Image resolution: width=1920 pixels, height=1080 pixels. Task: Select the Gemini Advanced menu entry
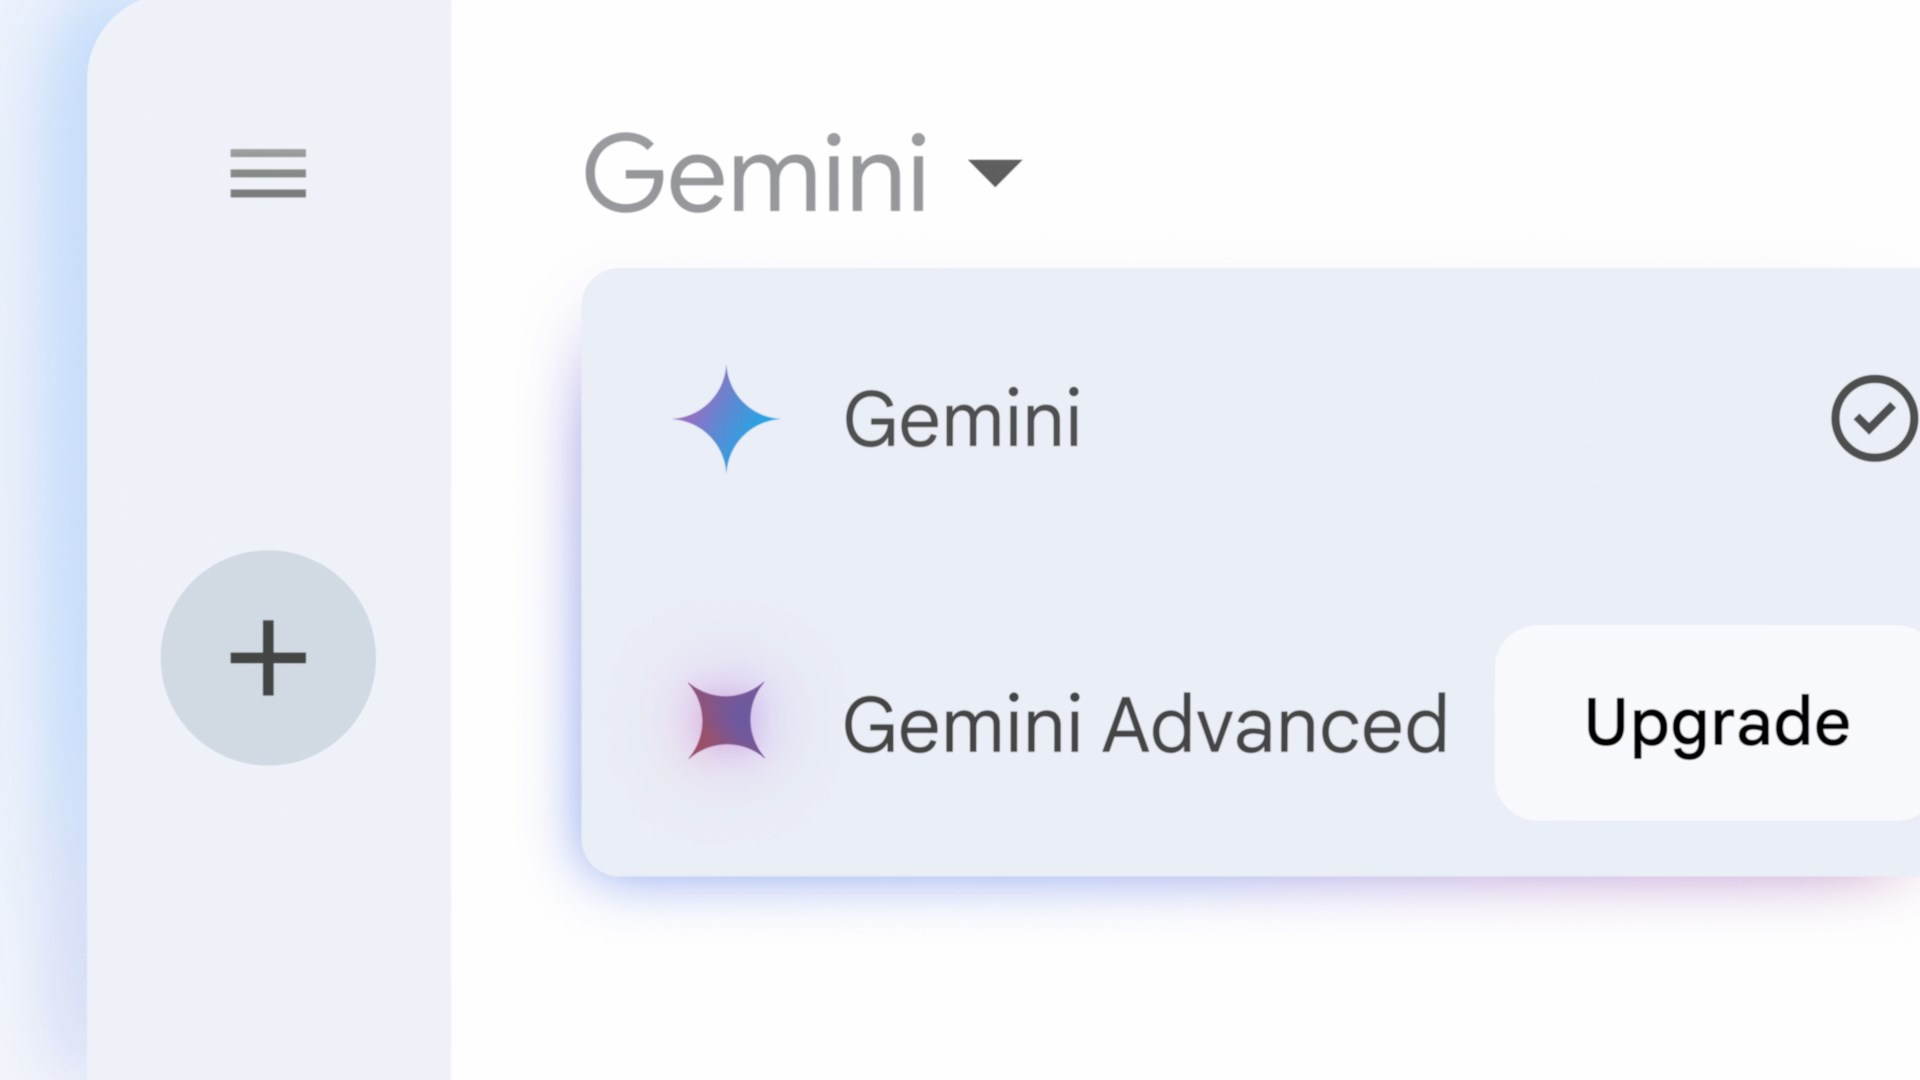click(x=1145, y=724)
